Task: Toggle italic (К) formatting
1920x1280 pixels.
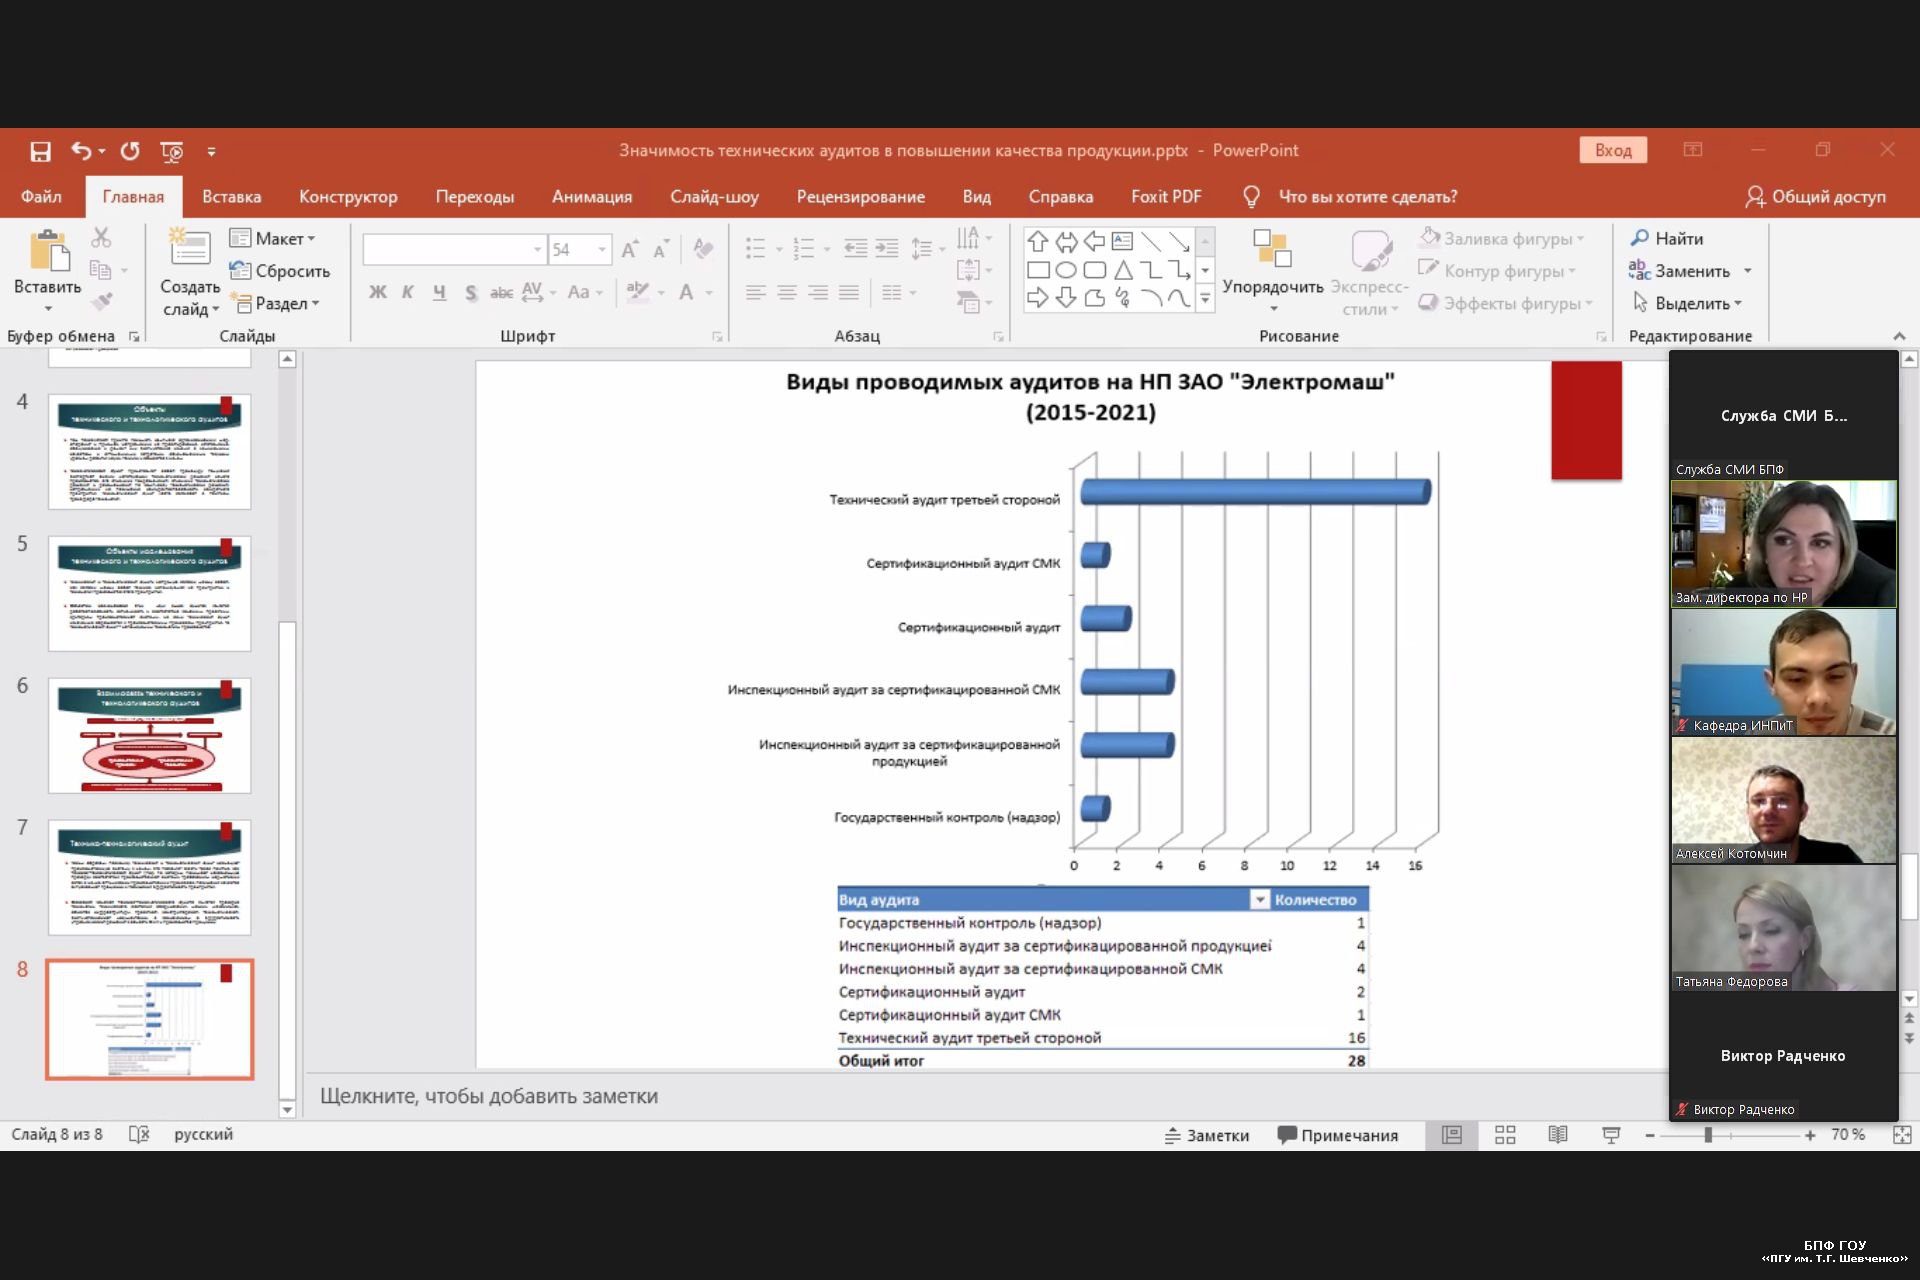Action: 408,292
